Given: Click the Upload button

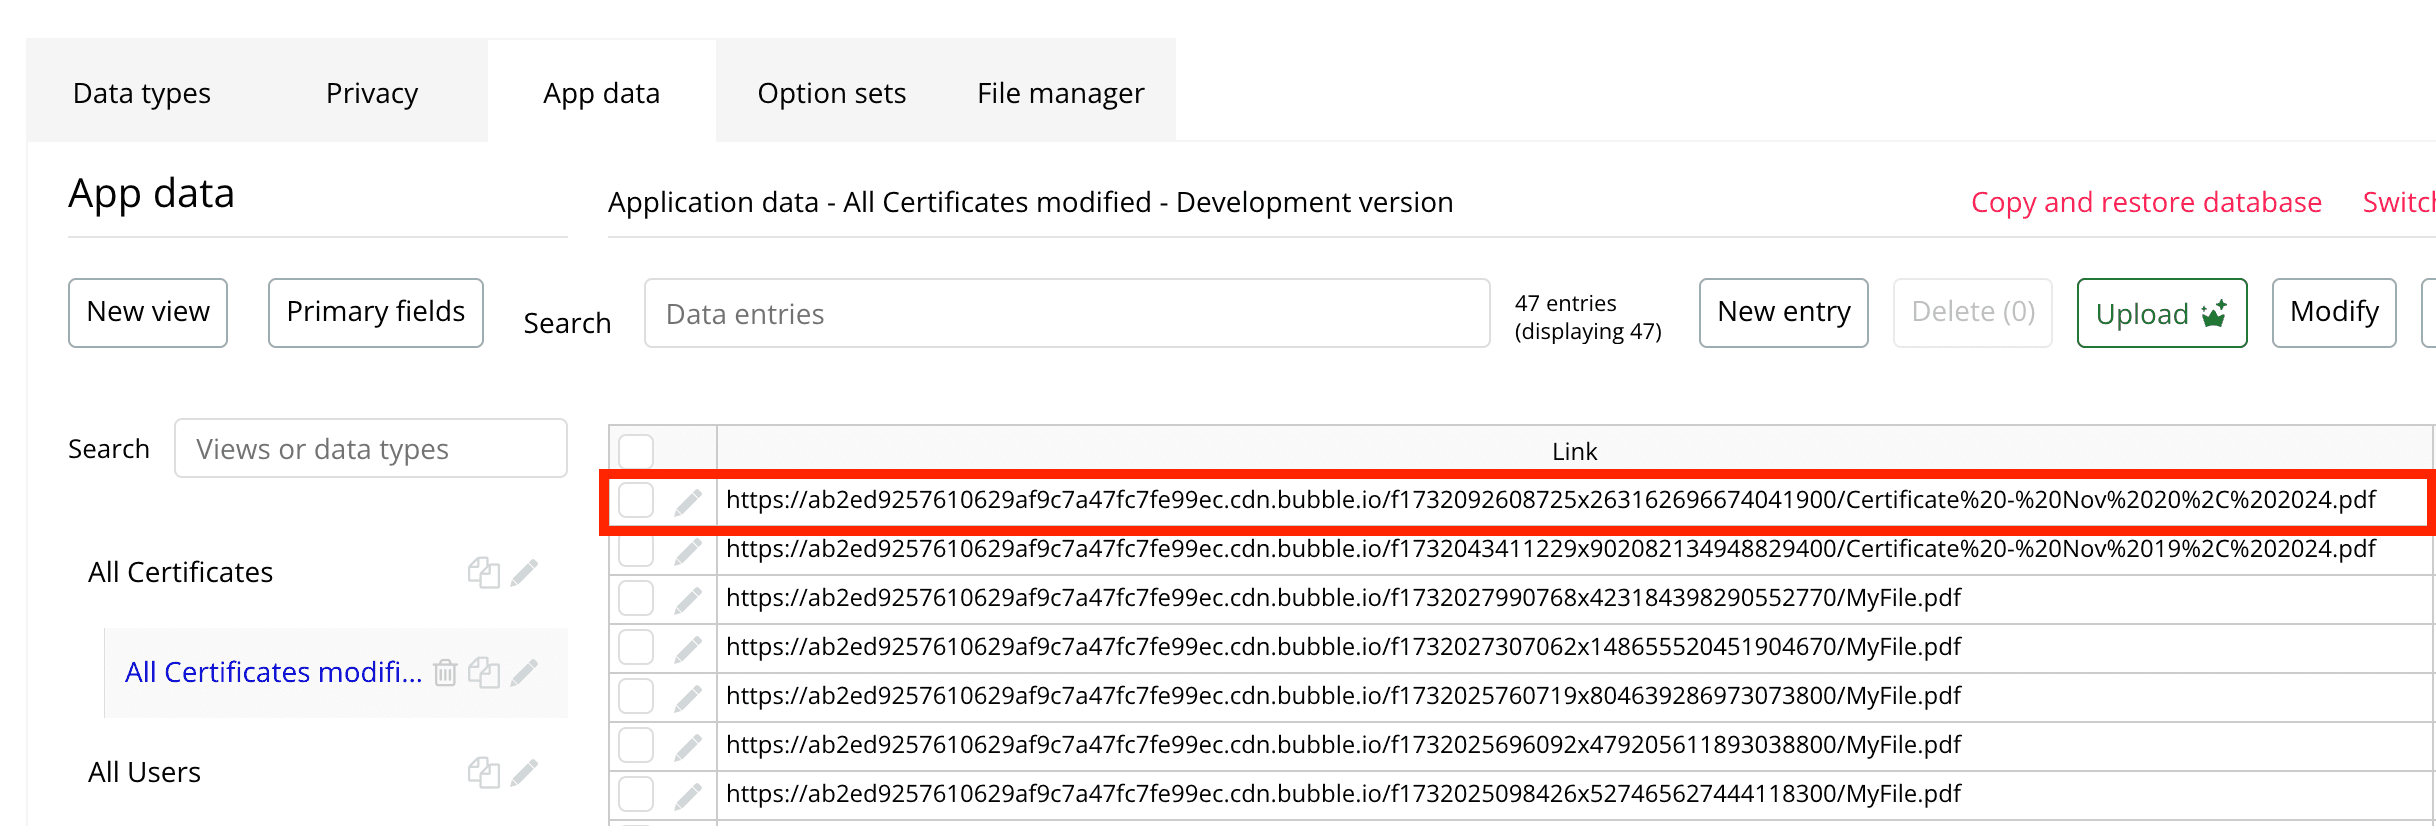Looking at the screenshot, I should pyautogui.click(x=2161, y=313).
